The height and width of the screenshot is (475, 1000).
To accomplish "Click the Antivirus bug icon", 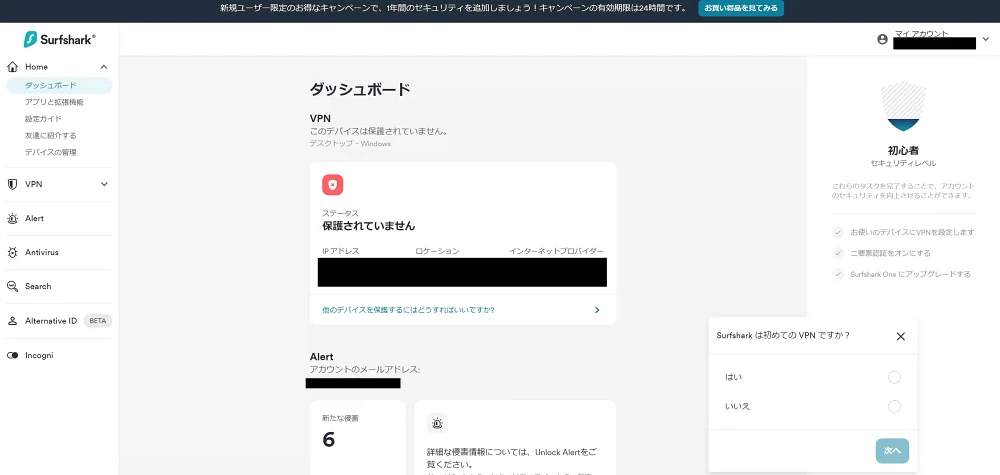I will (x=12, y=252).
